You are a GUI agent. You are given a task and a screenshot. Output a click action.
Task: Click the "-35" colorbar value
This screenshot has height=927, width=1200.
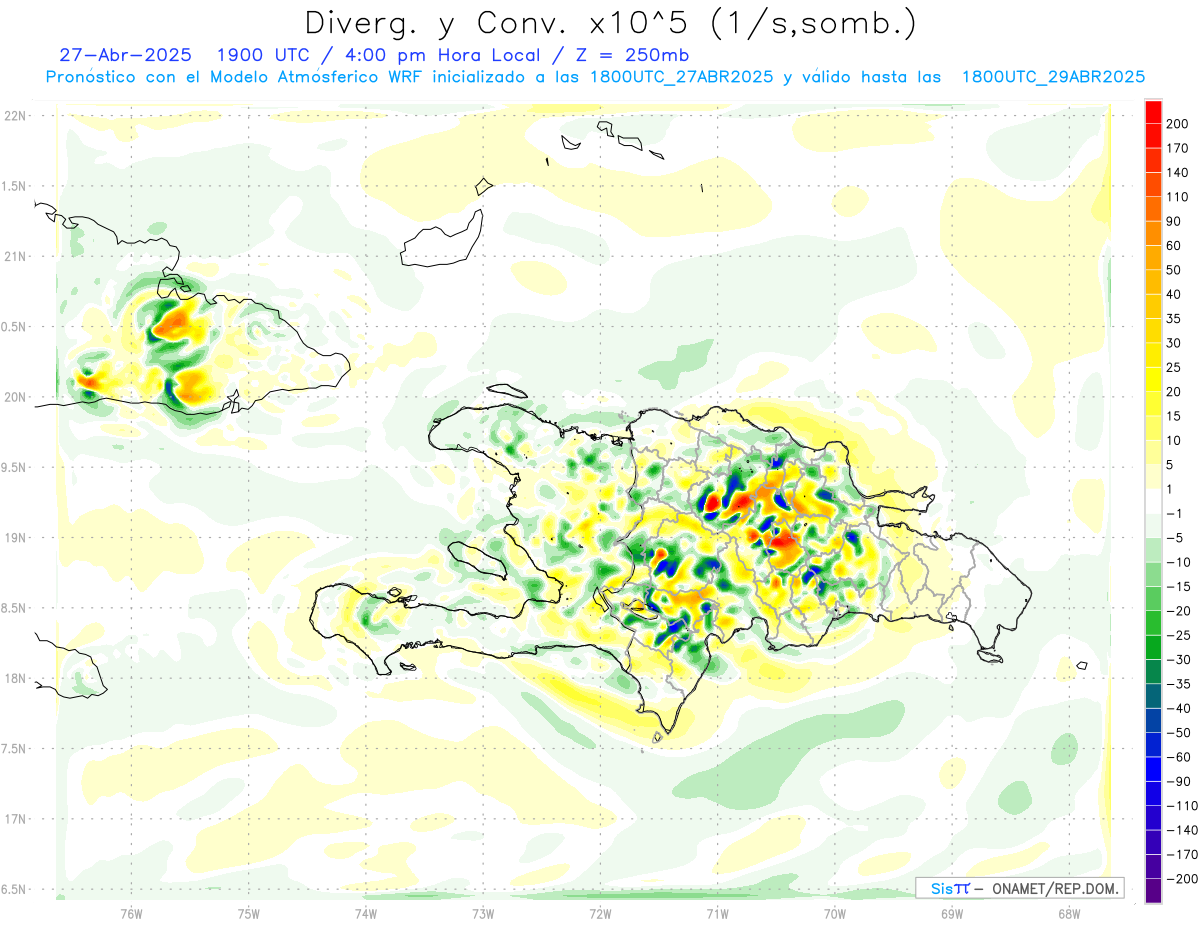click(1178, 684)
